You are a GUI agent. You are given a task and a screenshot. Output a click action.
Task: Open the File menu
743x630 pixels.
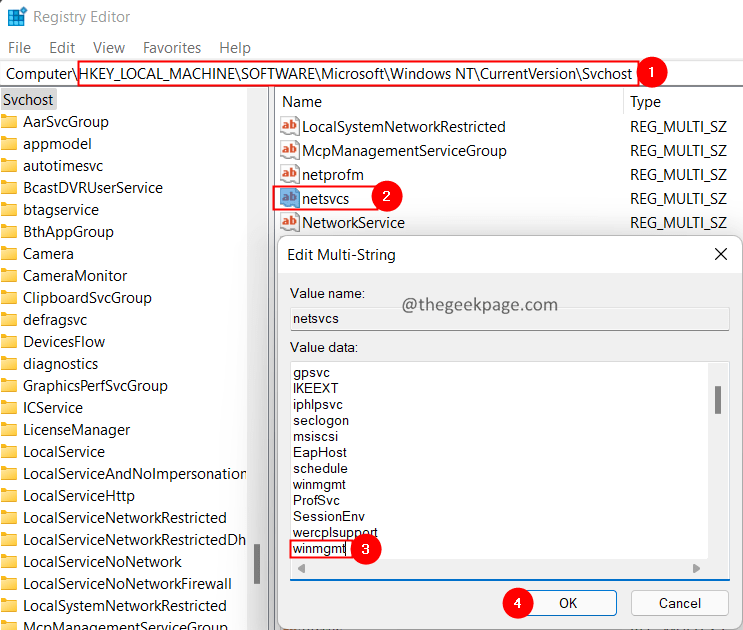pos(19,48)
